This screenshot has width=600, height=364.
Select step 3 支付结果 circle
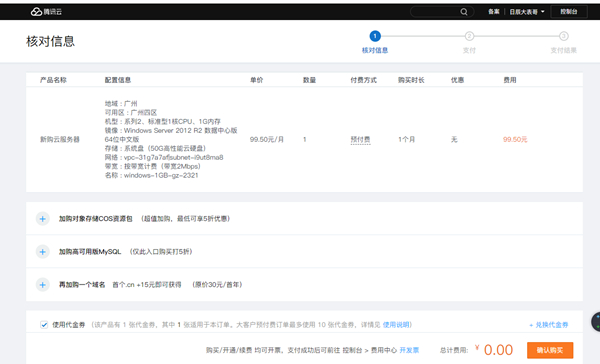click(x=564, y=36)
